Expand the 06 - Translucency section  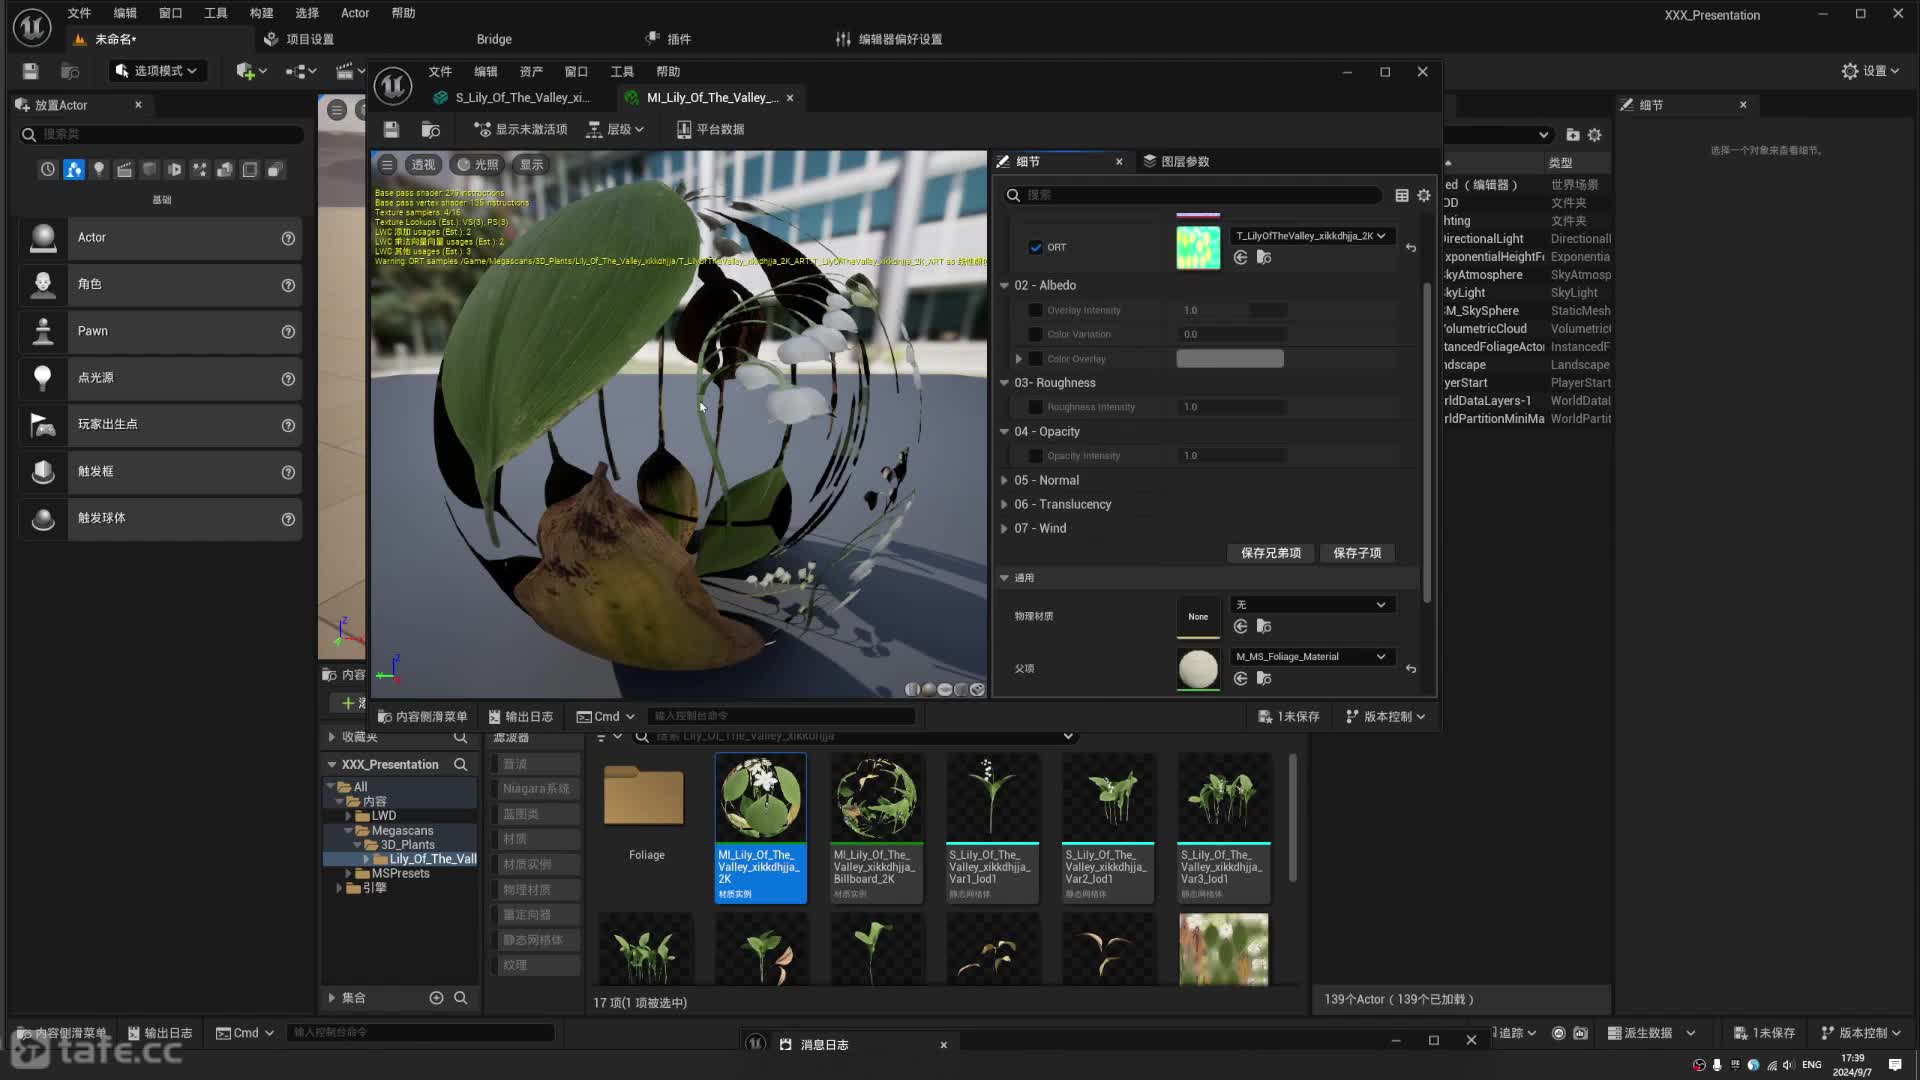pos(1004,504)
